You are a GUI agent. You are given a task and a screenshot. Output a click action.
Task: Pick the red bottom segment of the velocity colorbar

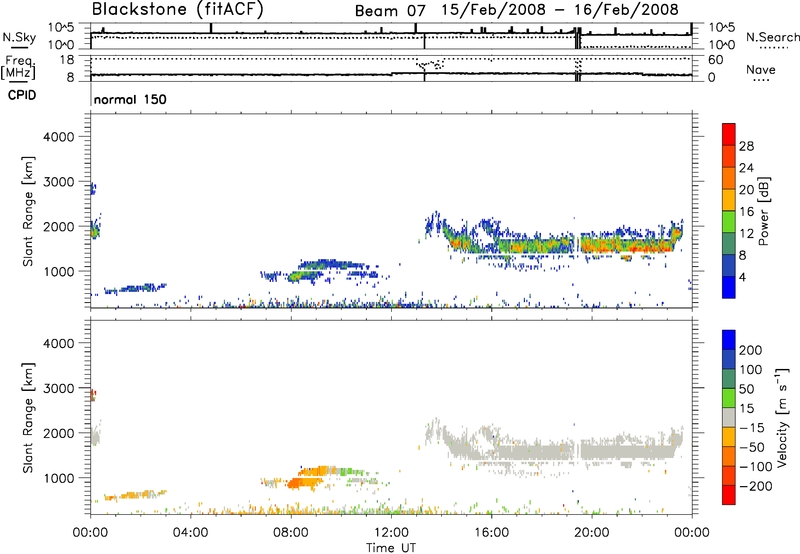click(729, 495)
